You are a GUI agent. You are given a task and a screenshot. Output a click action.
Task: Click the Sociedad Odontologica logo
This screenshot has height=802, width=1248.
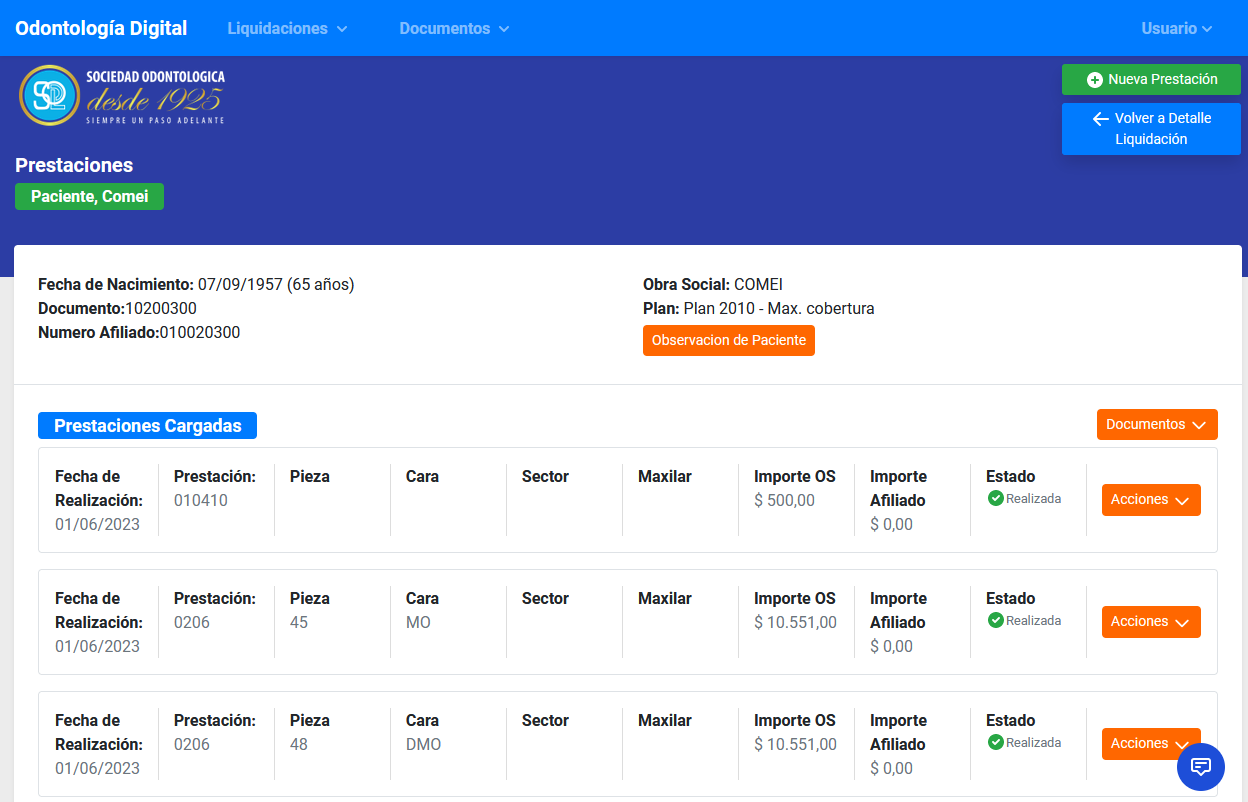coord(121,95)
